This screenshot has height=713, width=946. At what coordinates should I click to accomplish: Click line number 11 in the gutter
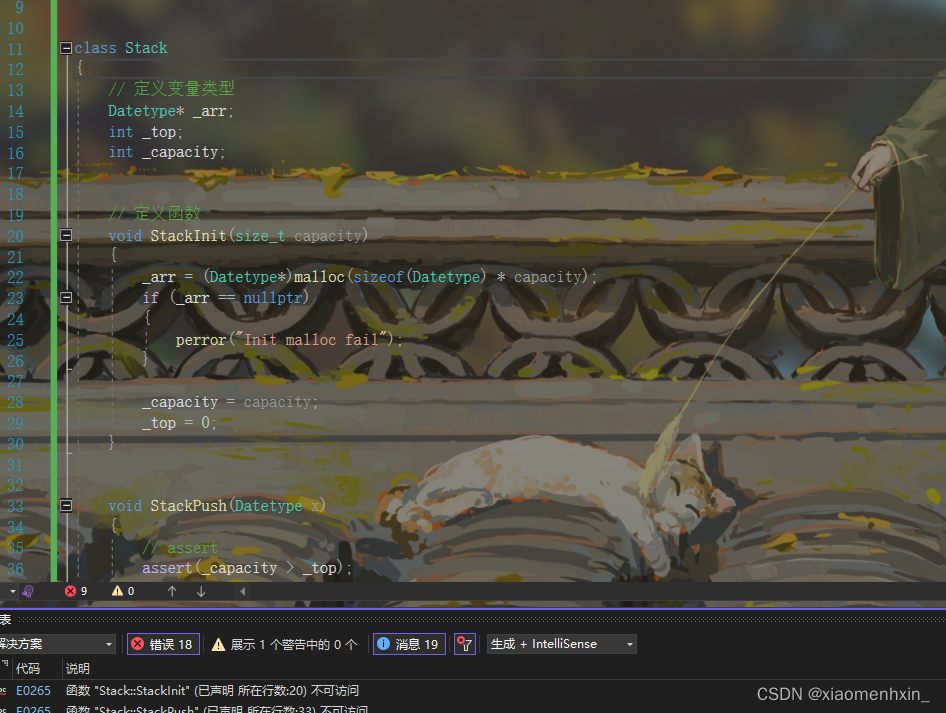[15, 49]
